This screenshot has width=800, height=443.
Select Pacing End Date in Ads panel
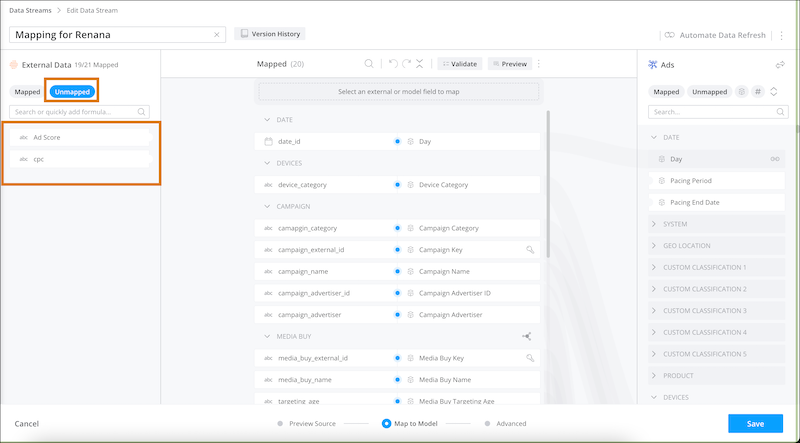pos(716,203)
